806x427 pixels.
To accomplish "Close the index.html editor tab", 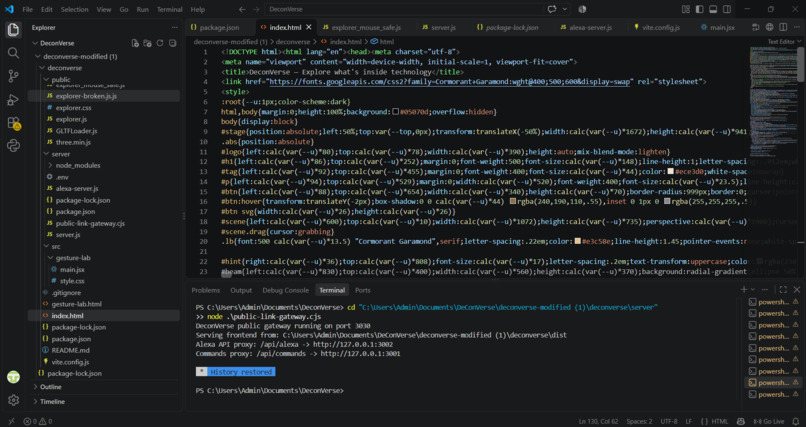I will tap(309, 27).
